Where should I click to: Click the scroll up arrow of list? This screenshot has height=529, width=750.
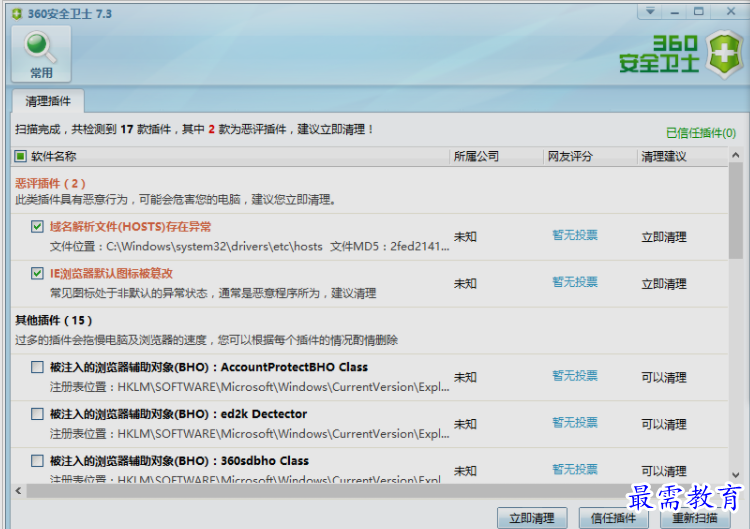[736, 155]
